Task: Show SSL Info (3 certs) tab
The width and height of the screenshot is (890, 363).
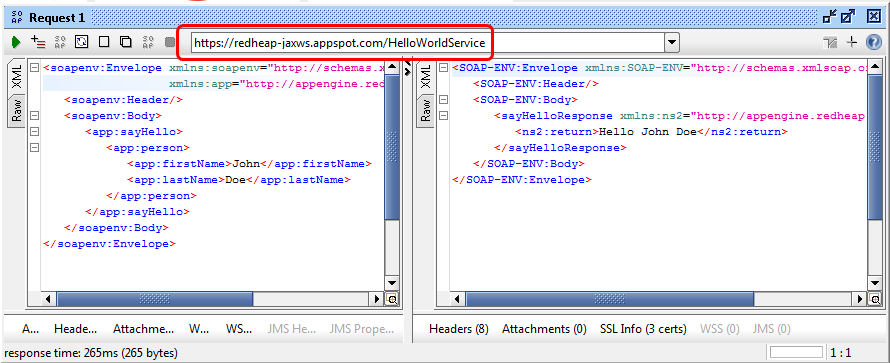Action: 643,329
